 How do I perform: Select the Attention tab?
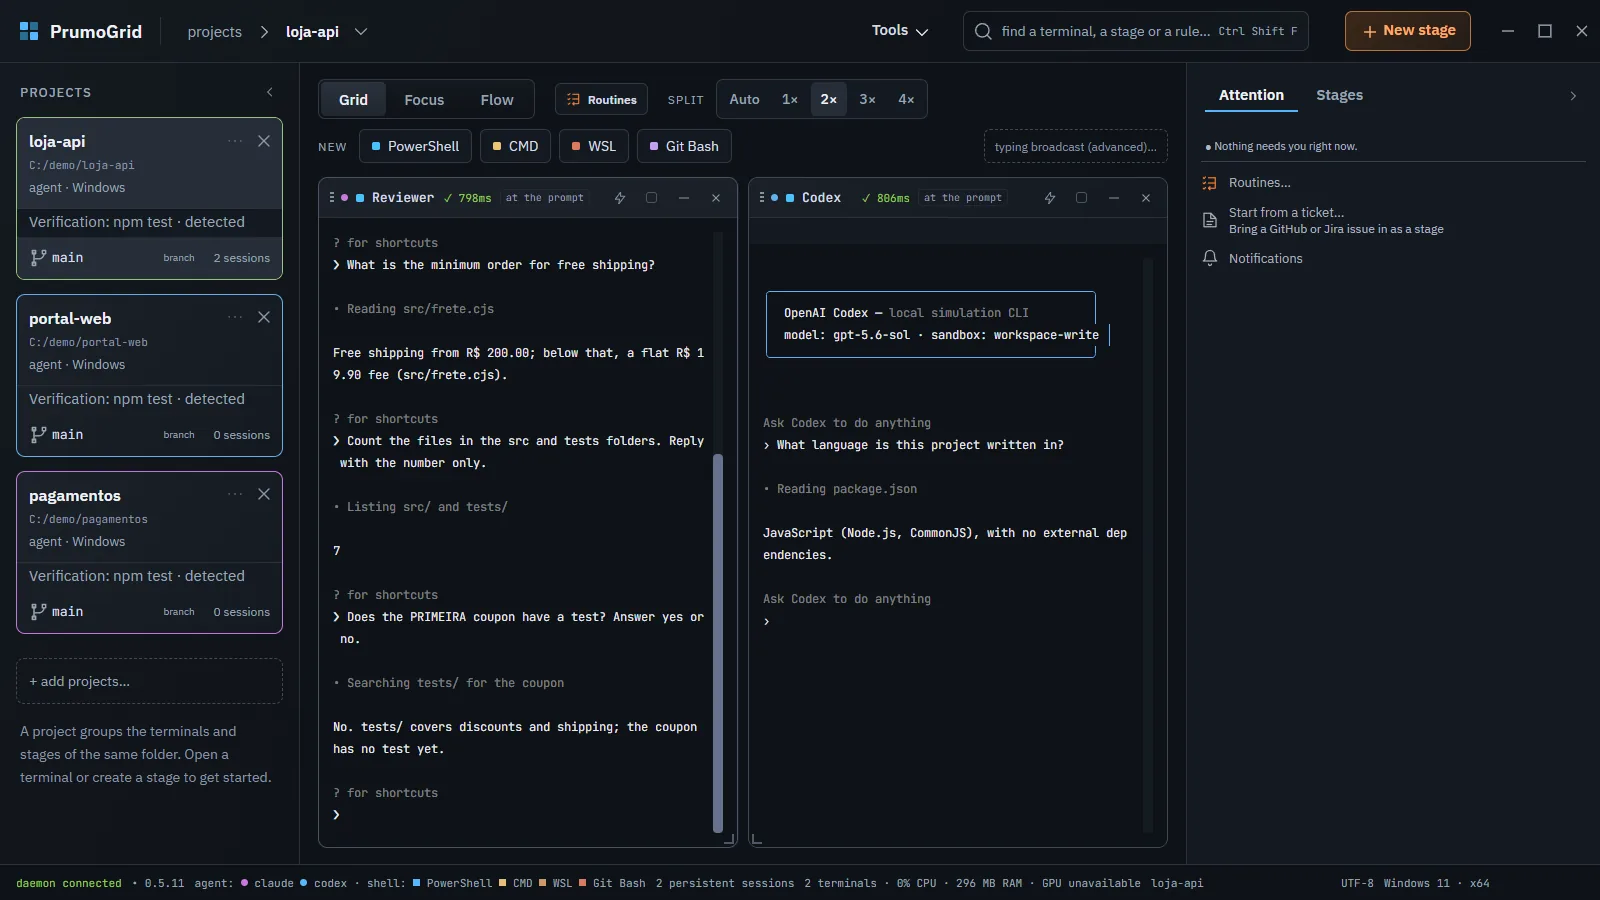[1251, 95]
